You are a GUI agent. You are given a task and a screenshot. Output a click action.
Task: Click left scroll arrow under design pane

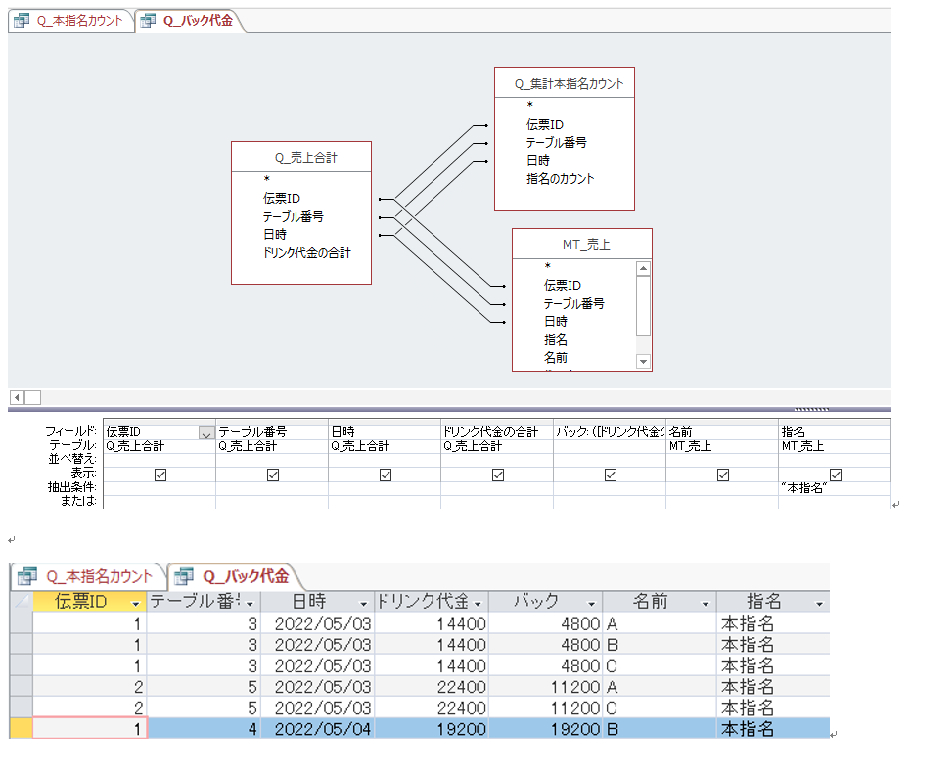click(x=17, y=397)
